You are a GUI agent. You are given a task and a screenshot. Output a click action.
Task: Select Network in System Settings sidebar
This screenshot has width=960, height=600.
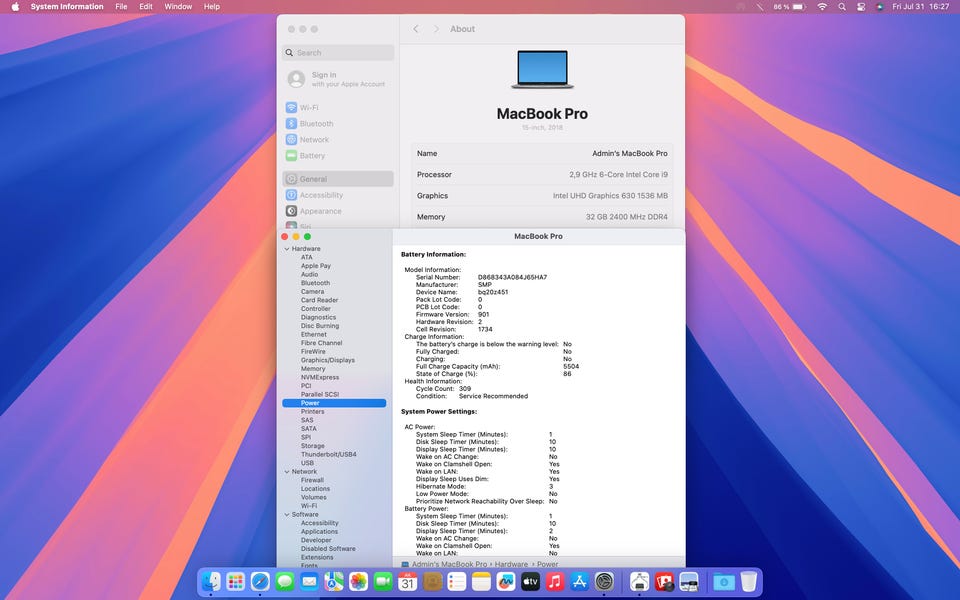[338, 140]
